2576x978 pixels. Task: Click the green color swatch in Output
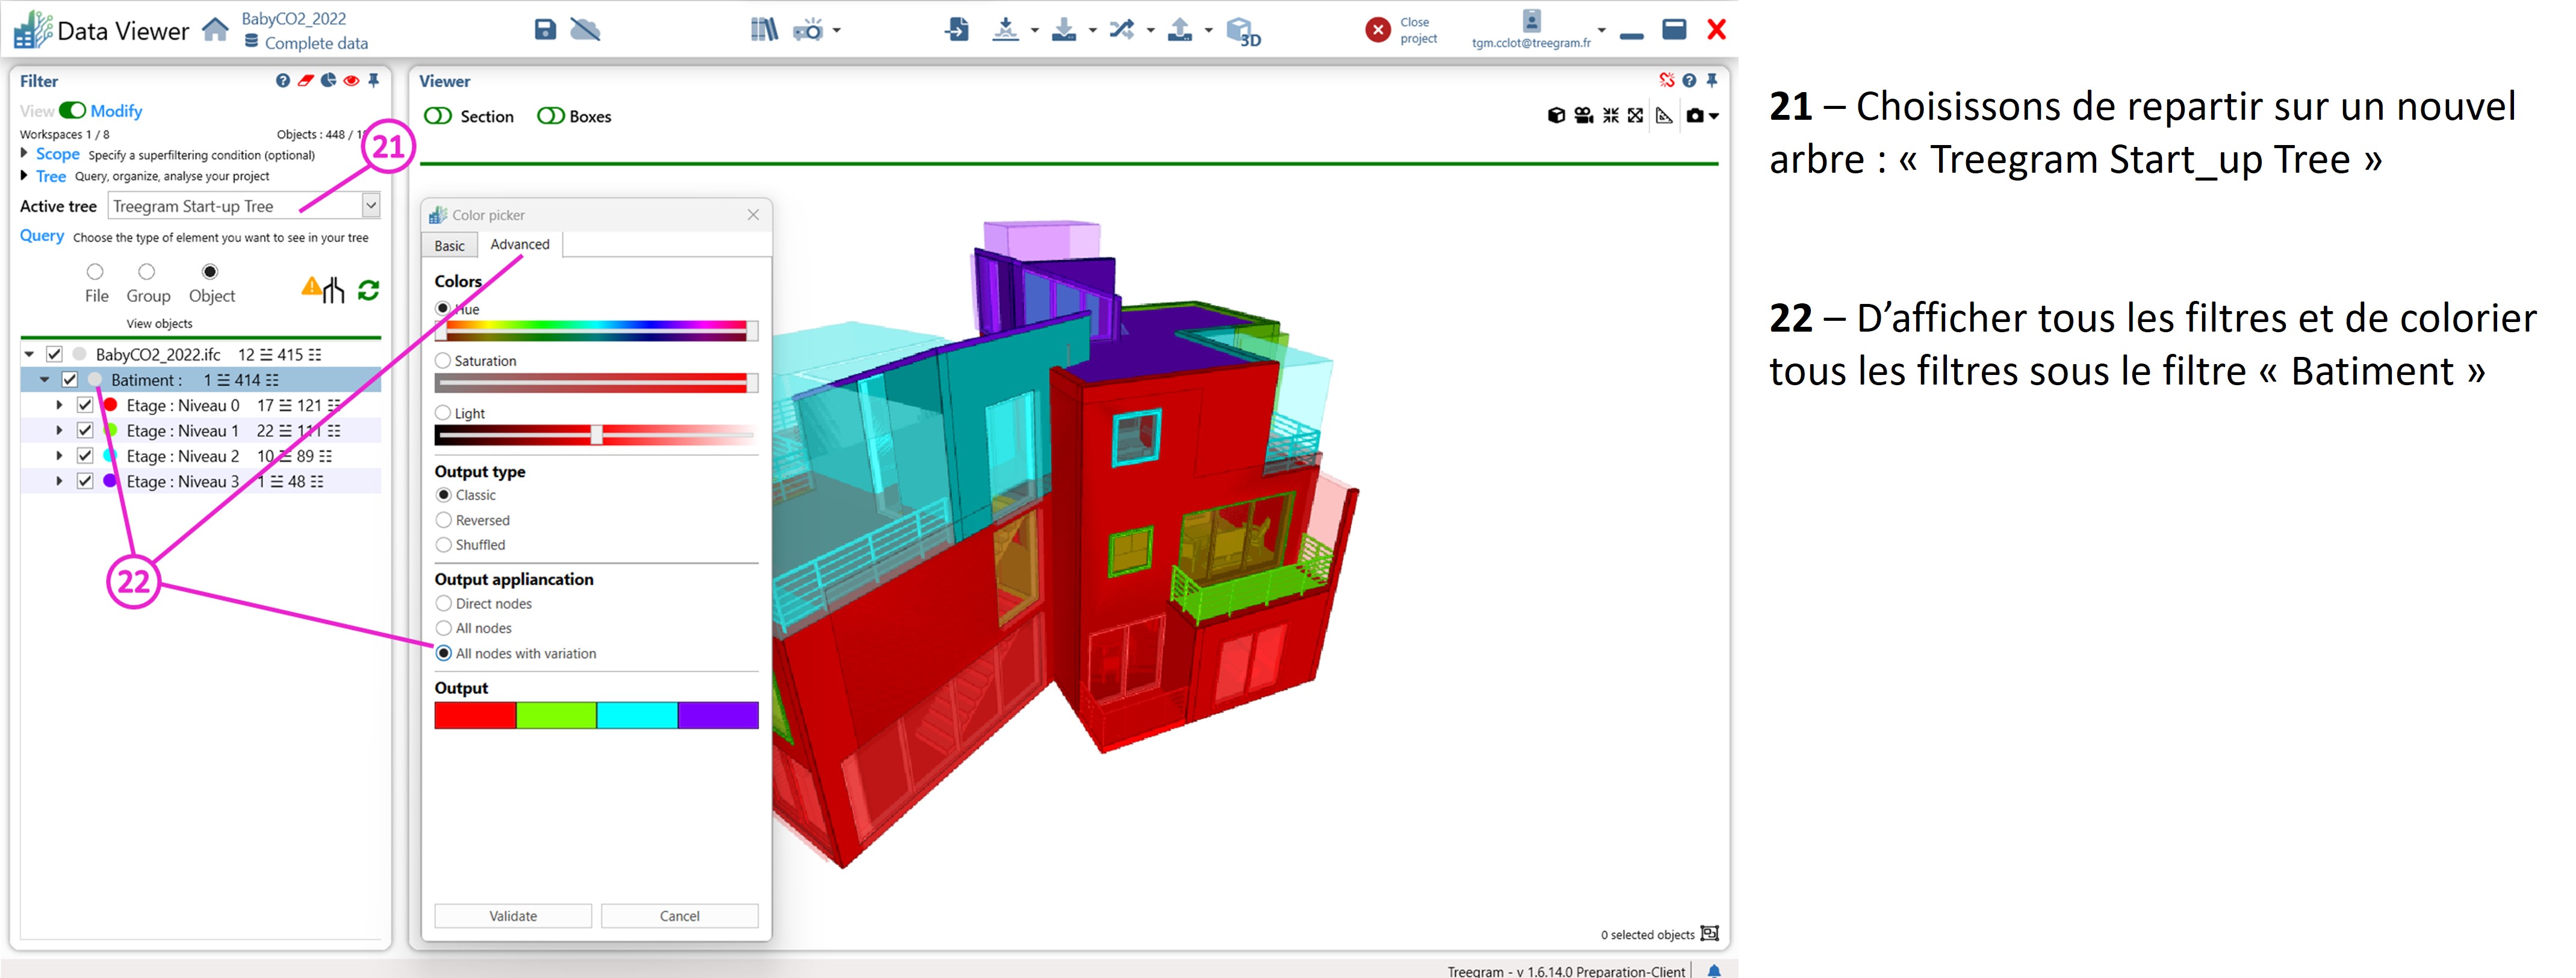(x=556, y=715)
